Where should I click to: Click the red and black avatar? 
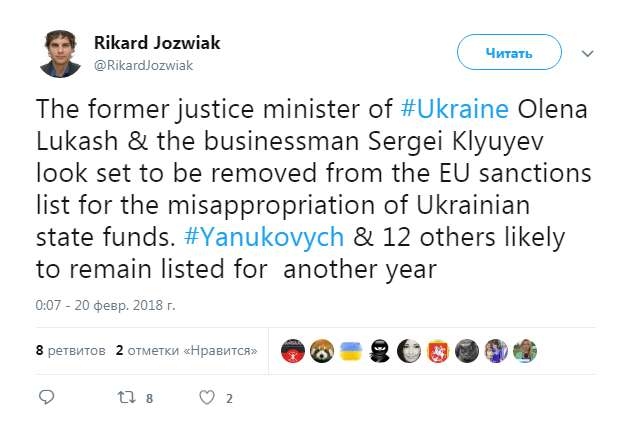pyautogui.click(x=293, y=350)
